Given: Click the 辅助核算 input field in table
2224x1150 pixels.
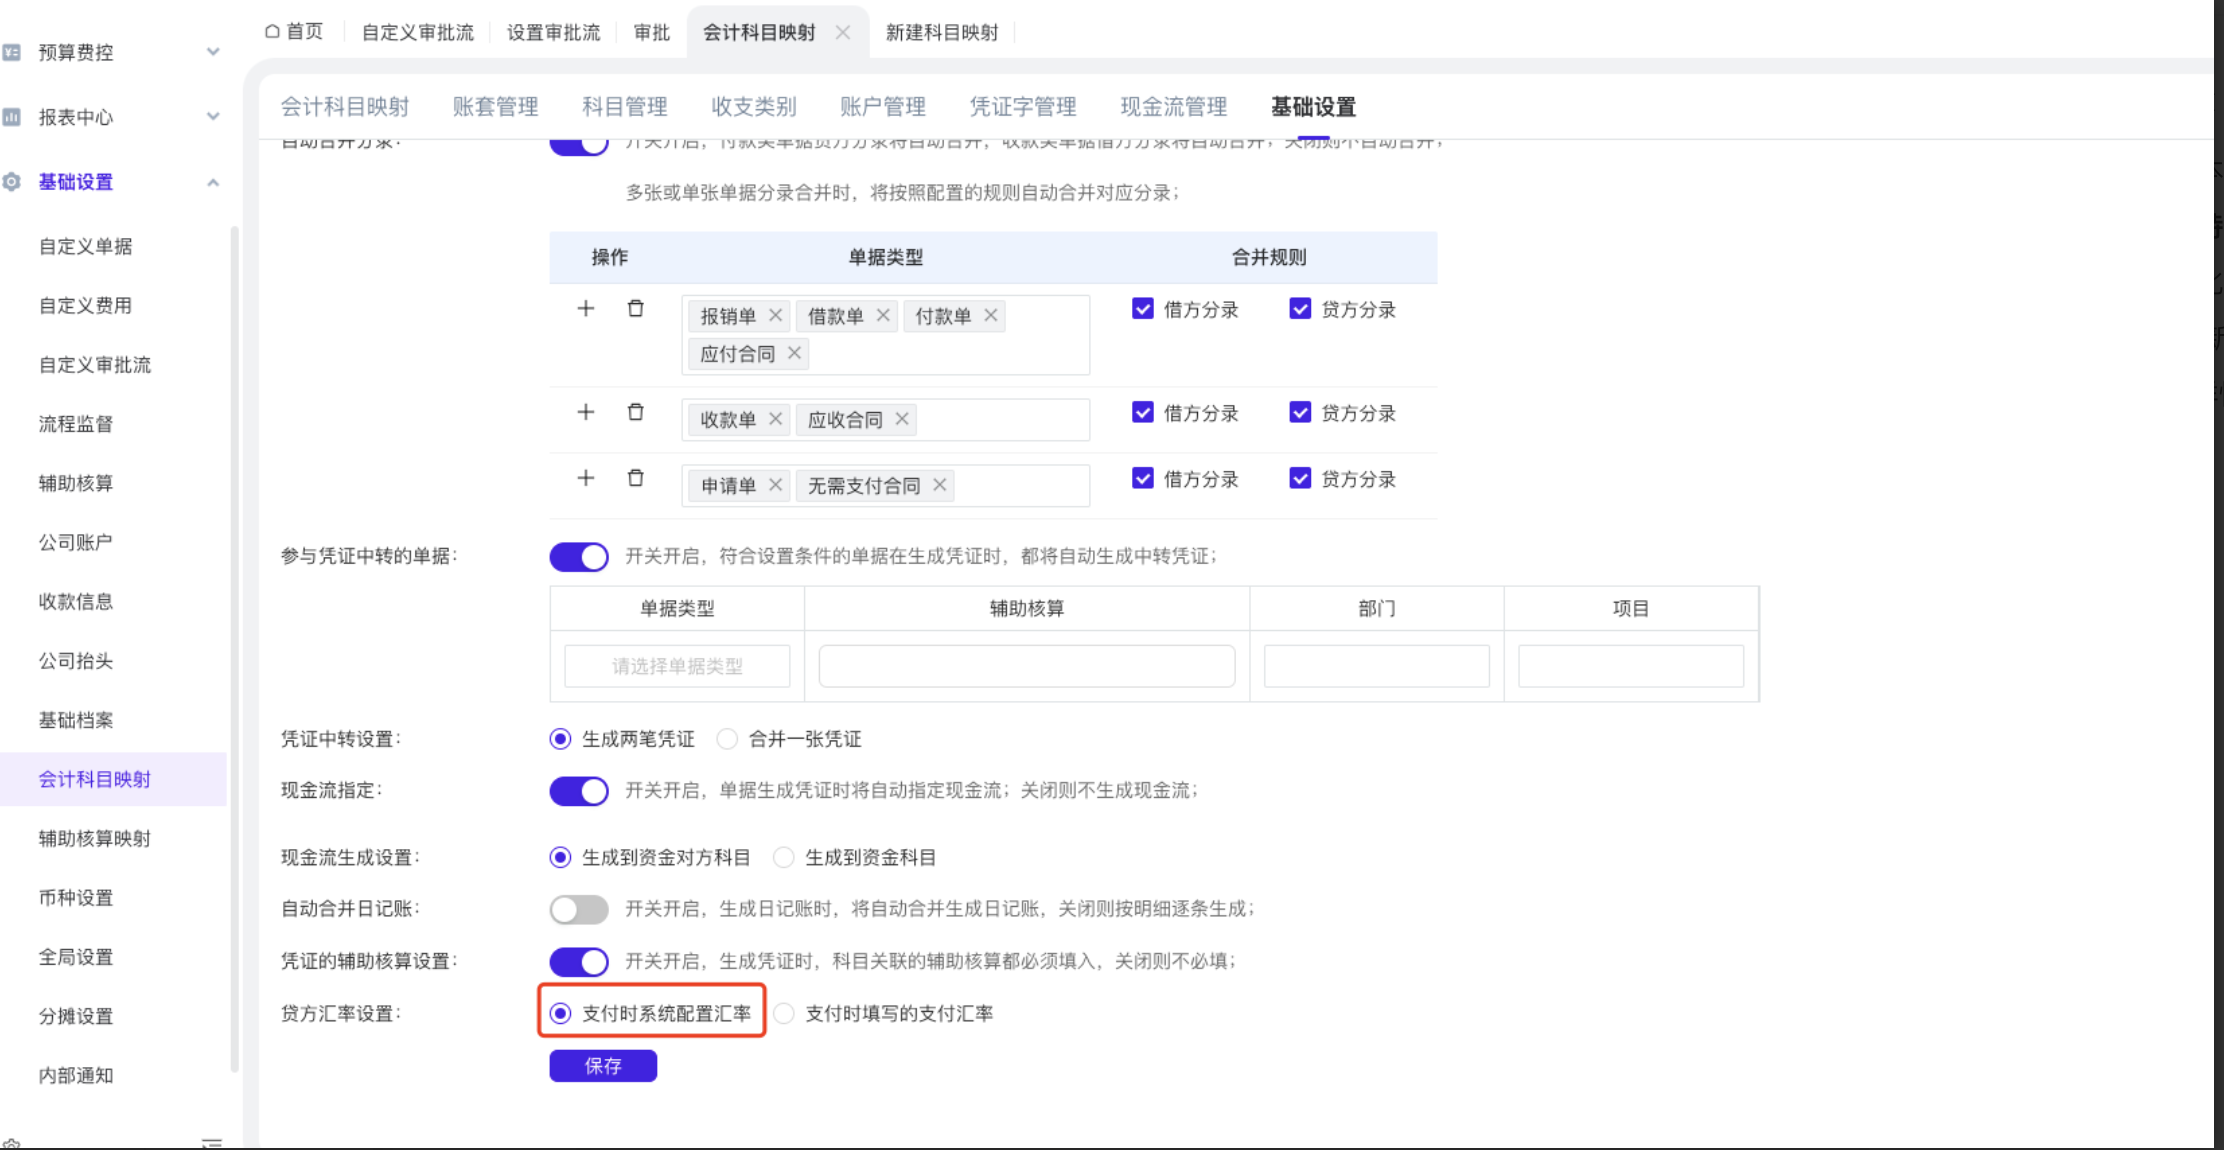Looking at the screenshot, I should [1026, 666].
